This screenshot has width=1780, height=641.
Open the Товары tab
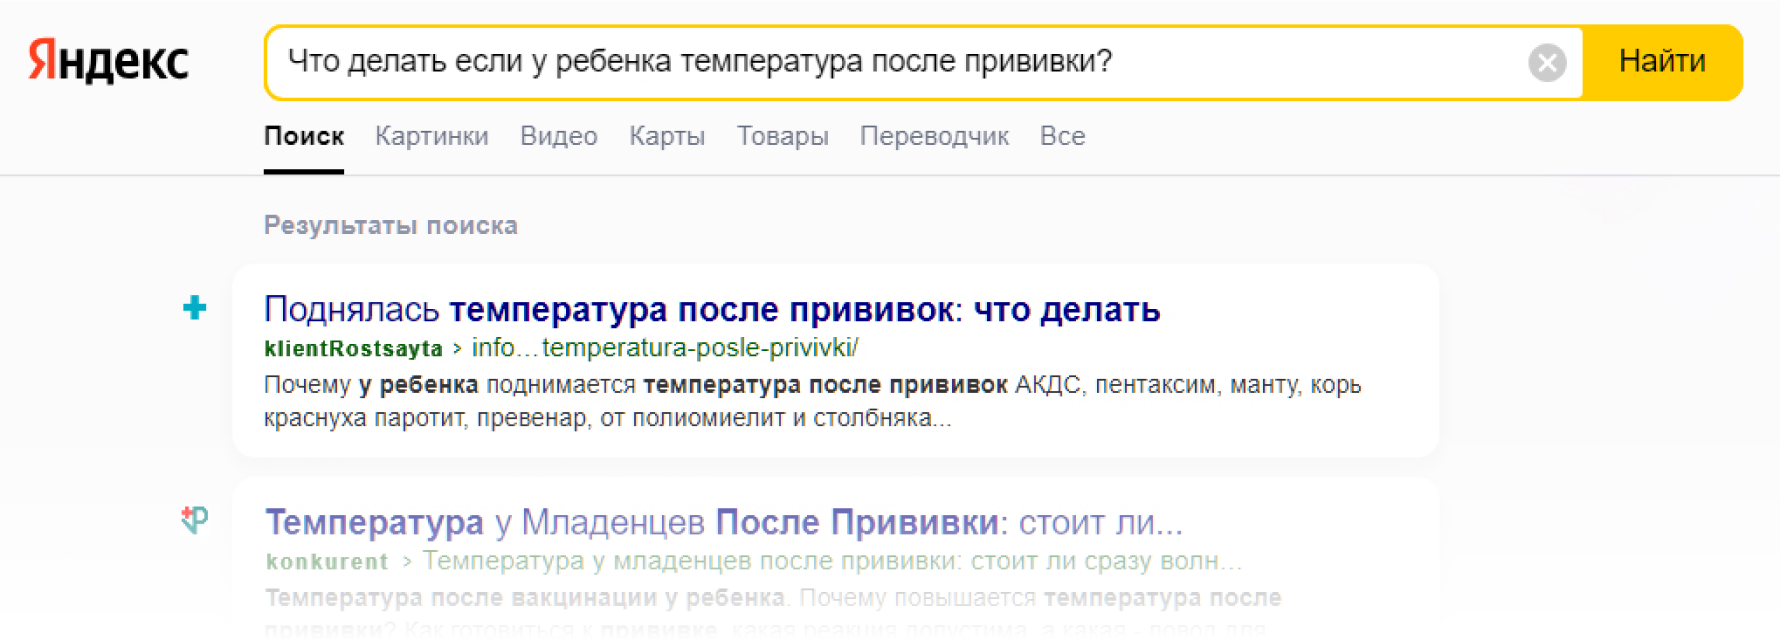point(782,136)
